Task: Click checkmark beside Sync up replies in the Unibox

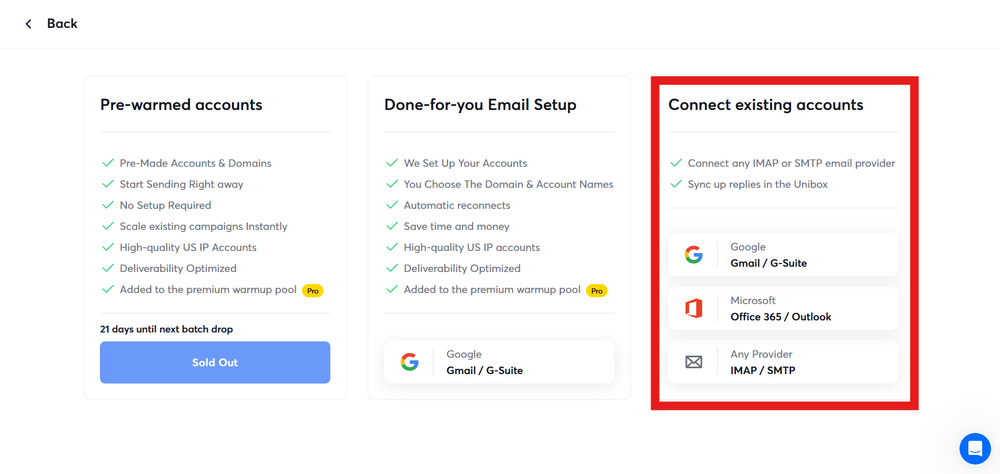Action: 675,184
